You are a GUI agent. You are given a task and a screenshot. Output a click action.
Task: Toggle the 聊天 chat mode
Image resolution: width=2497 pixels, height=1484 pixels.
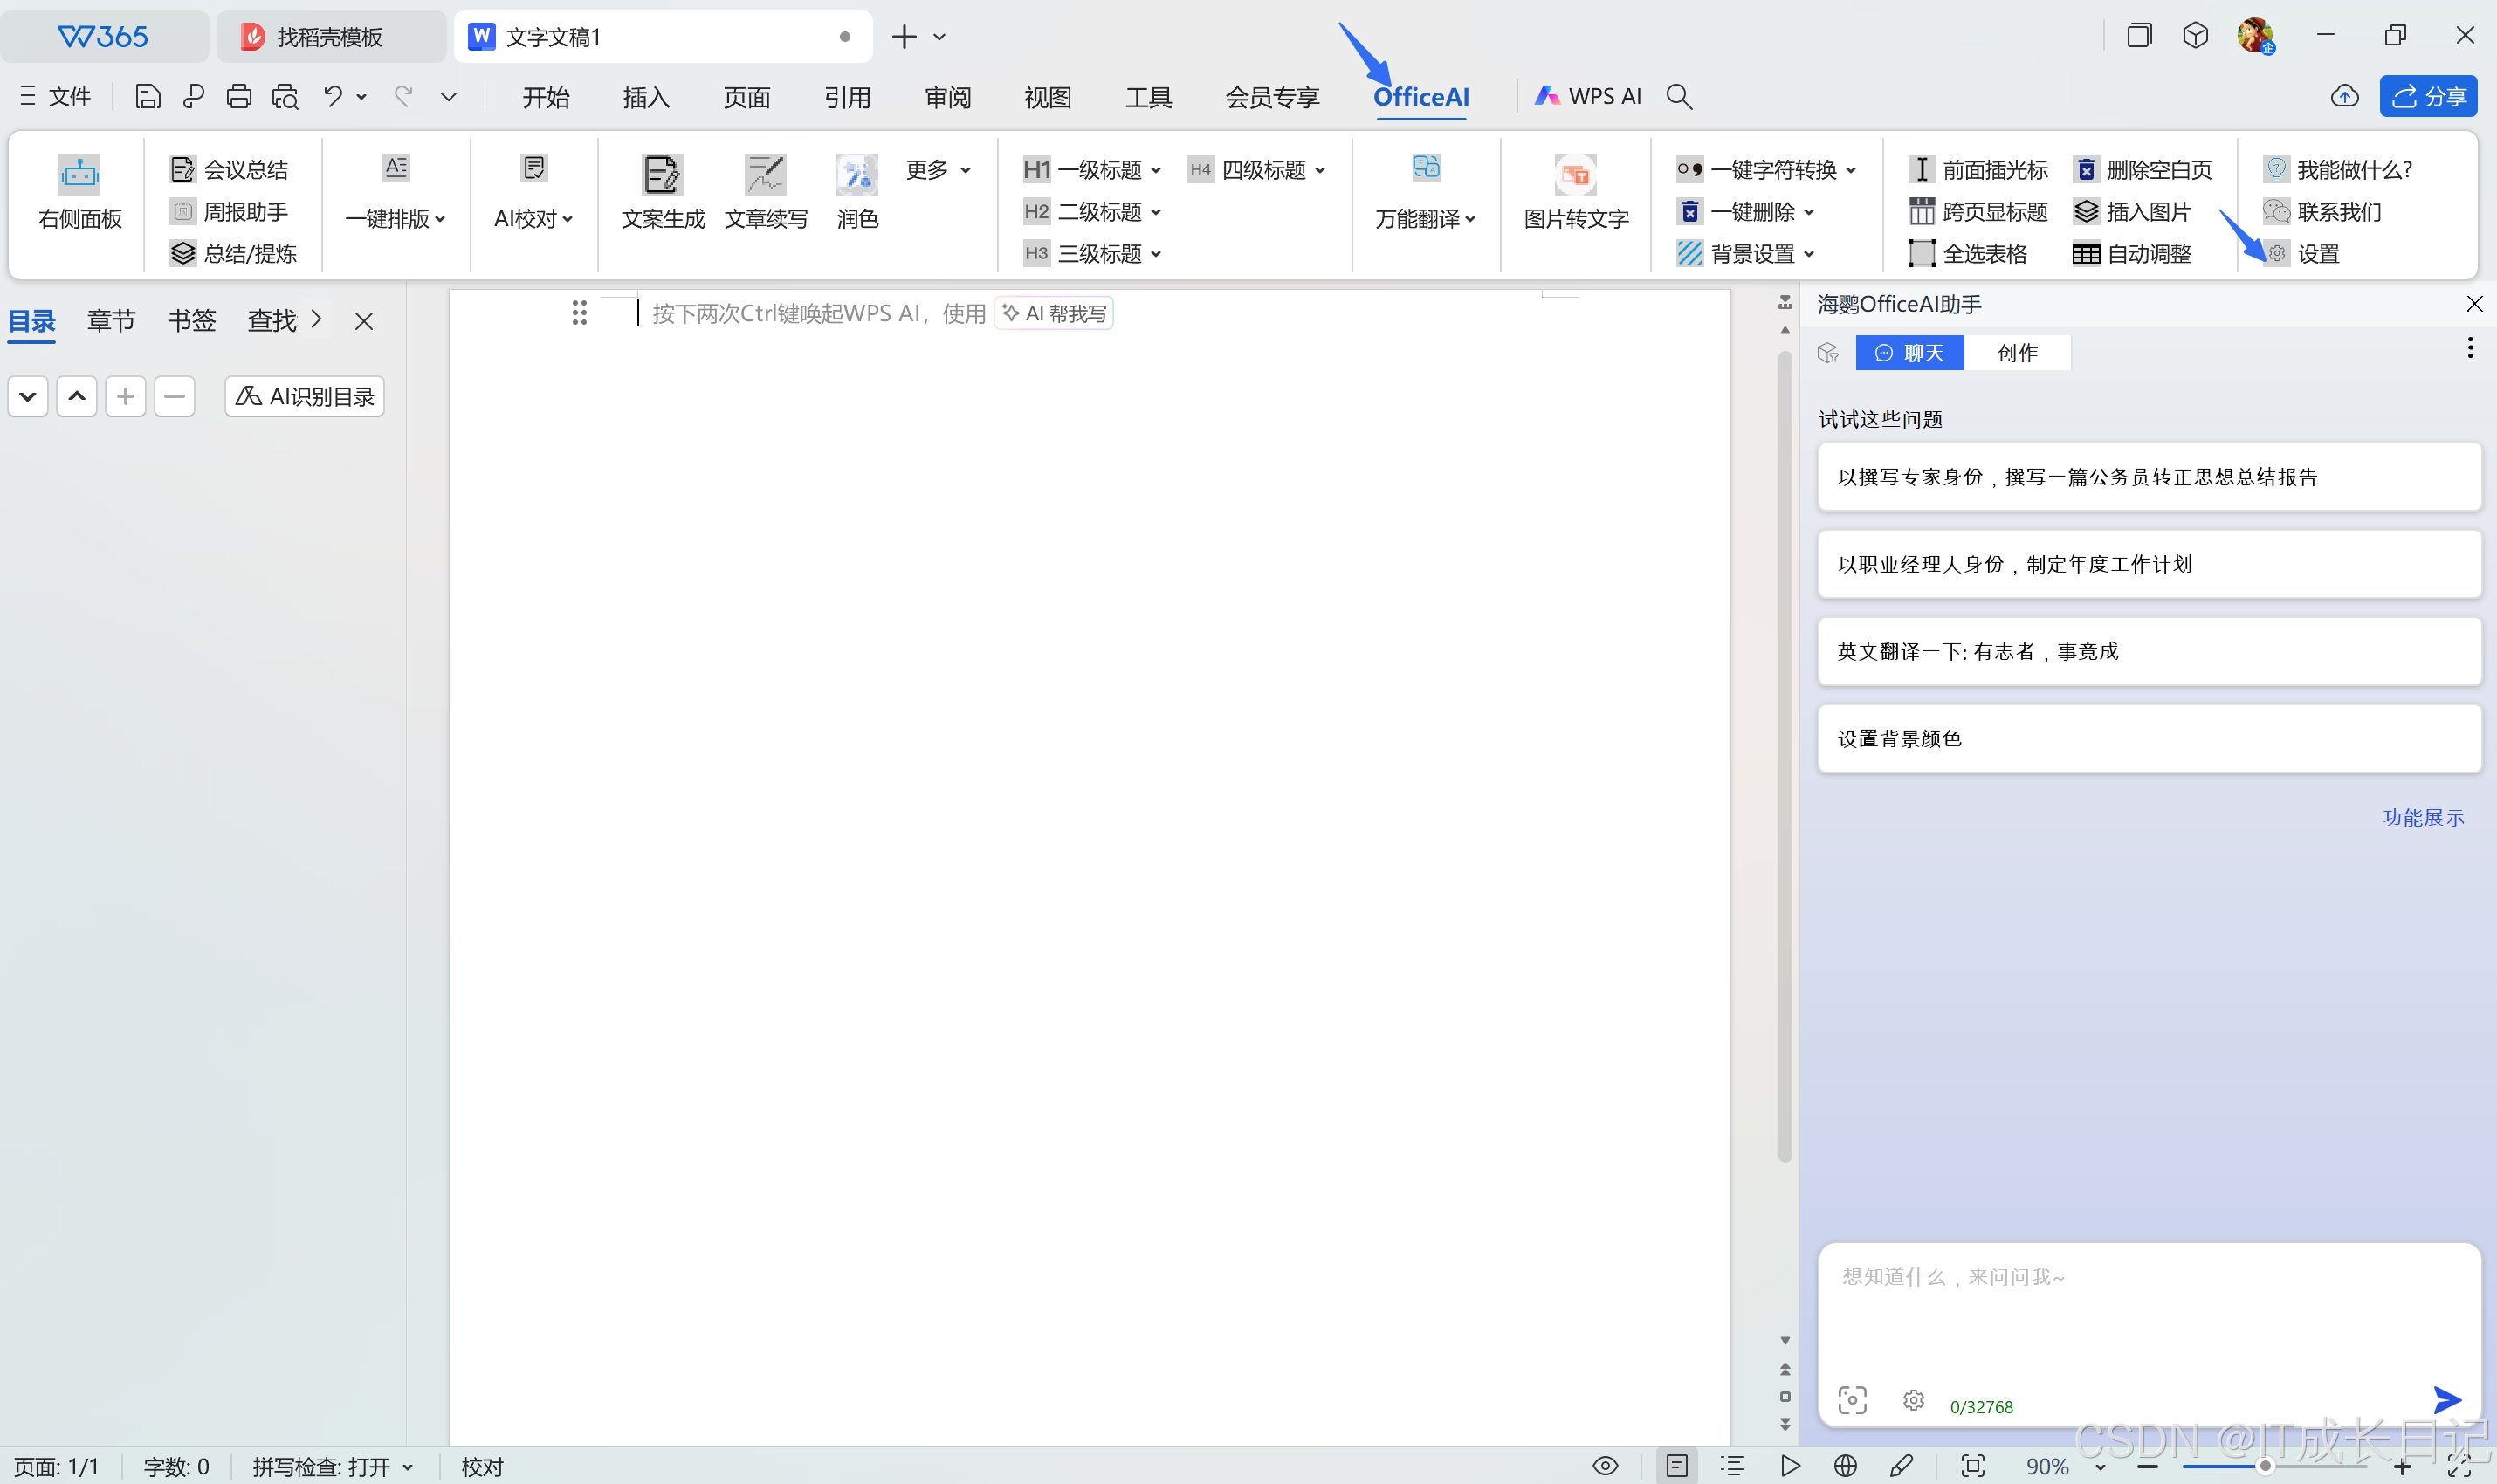coord(1909,353)
